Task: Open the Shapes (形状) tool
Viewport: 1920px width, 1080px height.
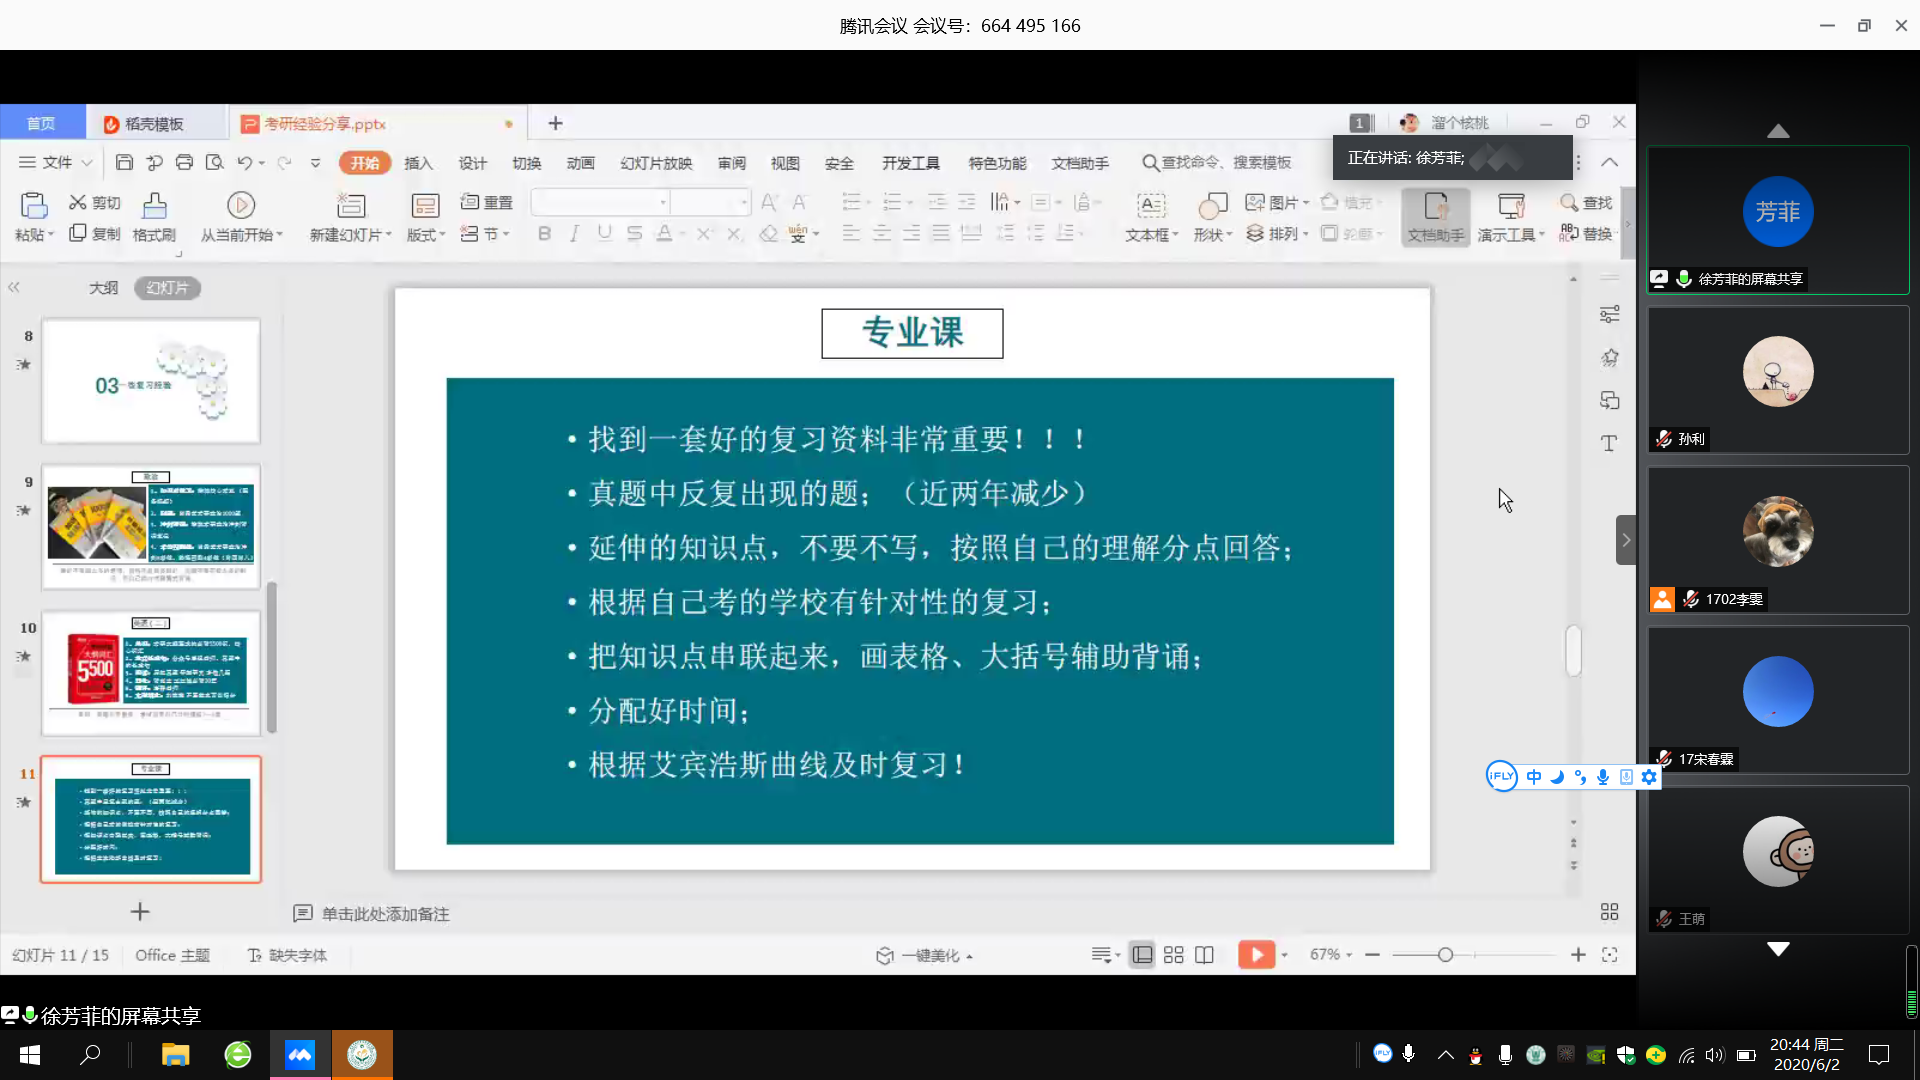Action: tap(1212, 206)
